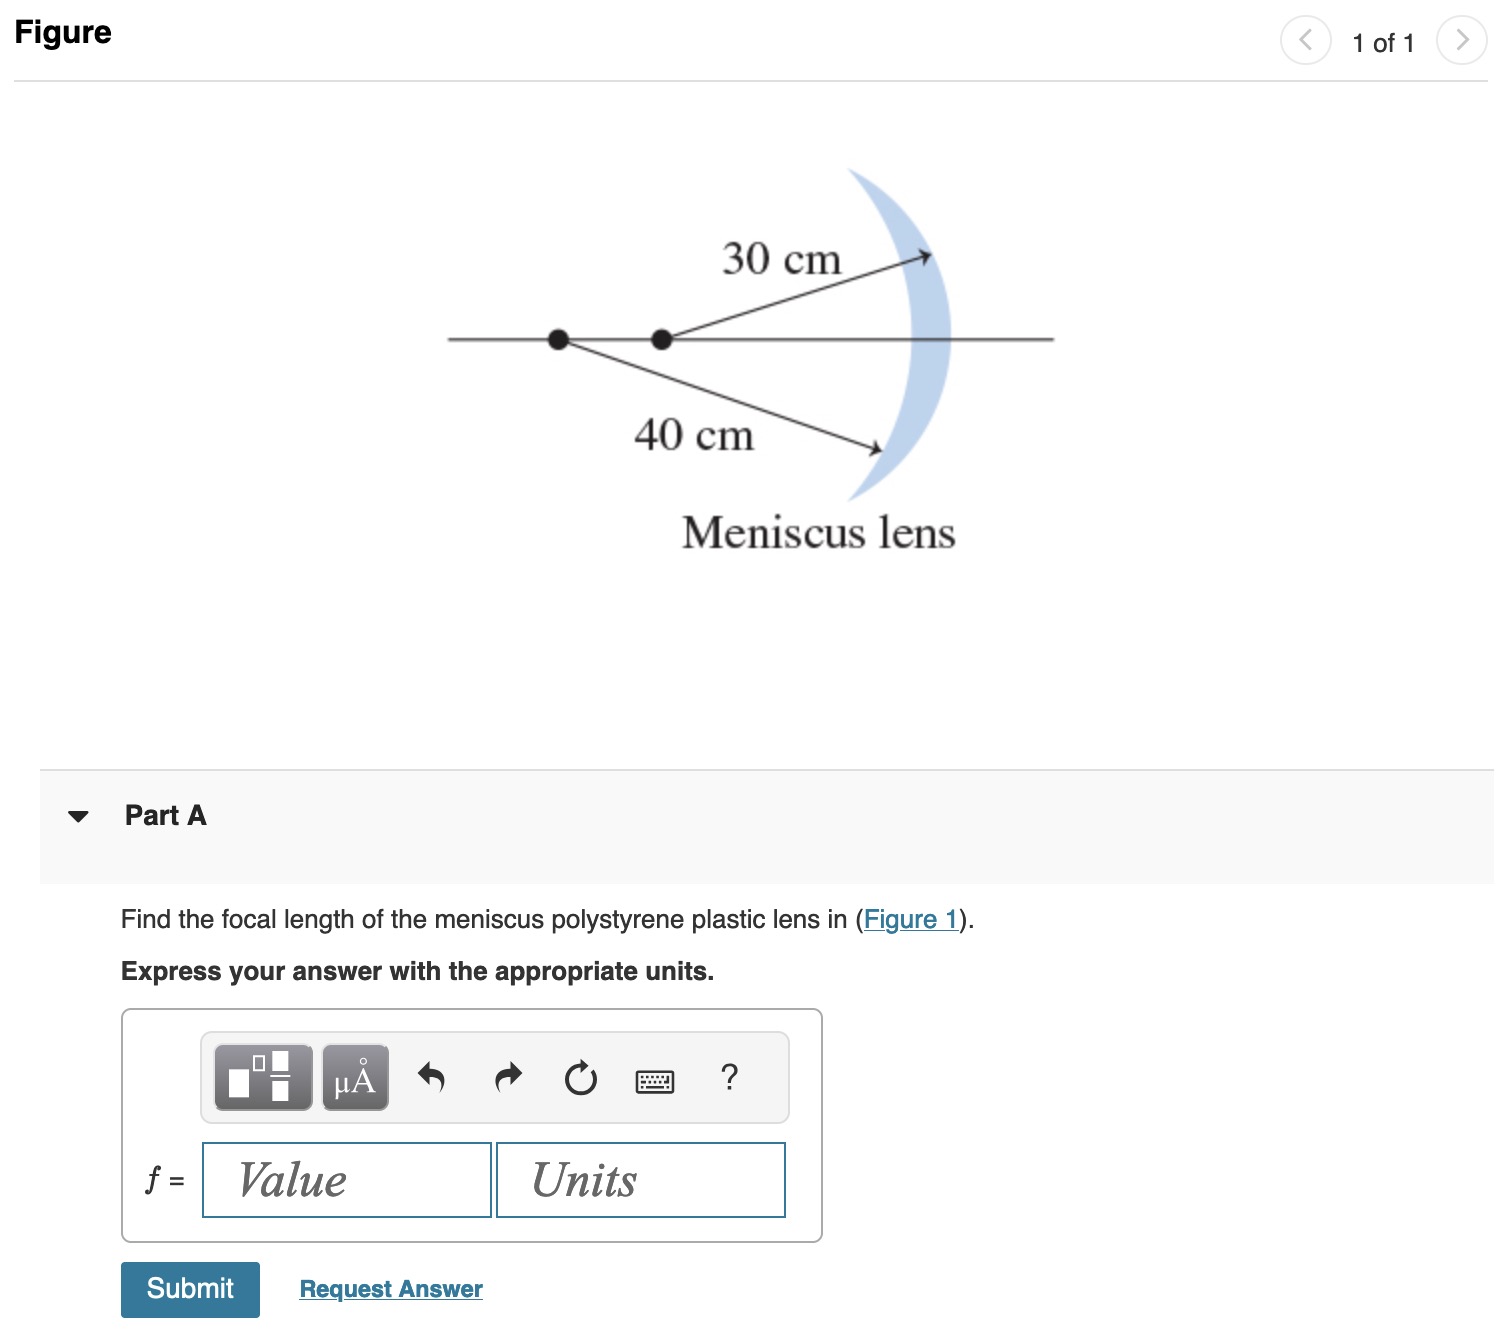Undo the last equation entry

click(x=434, y=1078)
